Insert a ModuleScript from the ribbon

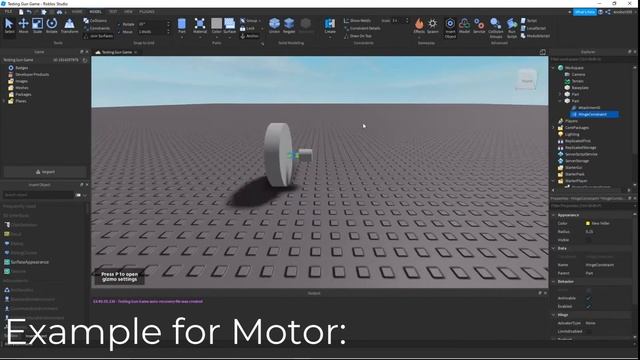tap(535, 36)
